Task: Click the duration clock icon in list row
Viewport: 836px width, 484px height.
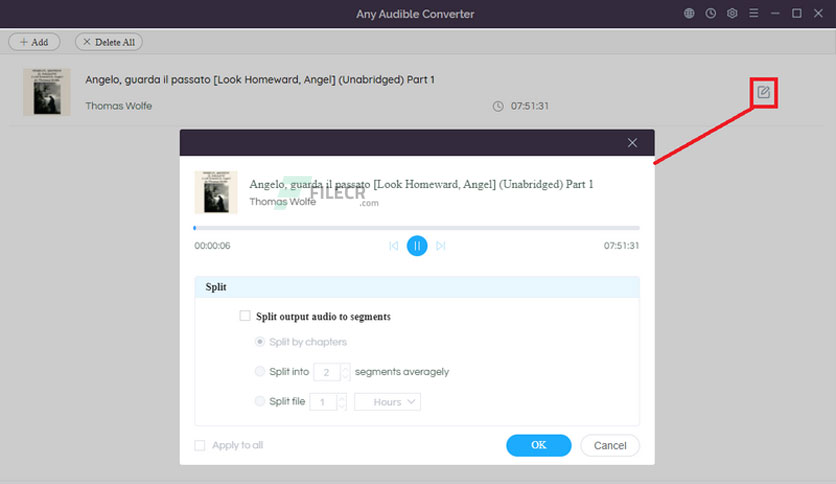Action: [498, 106]
